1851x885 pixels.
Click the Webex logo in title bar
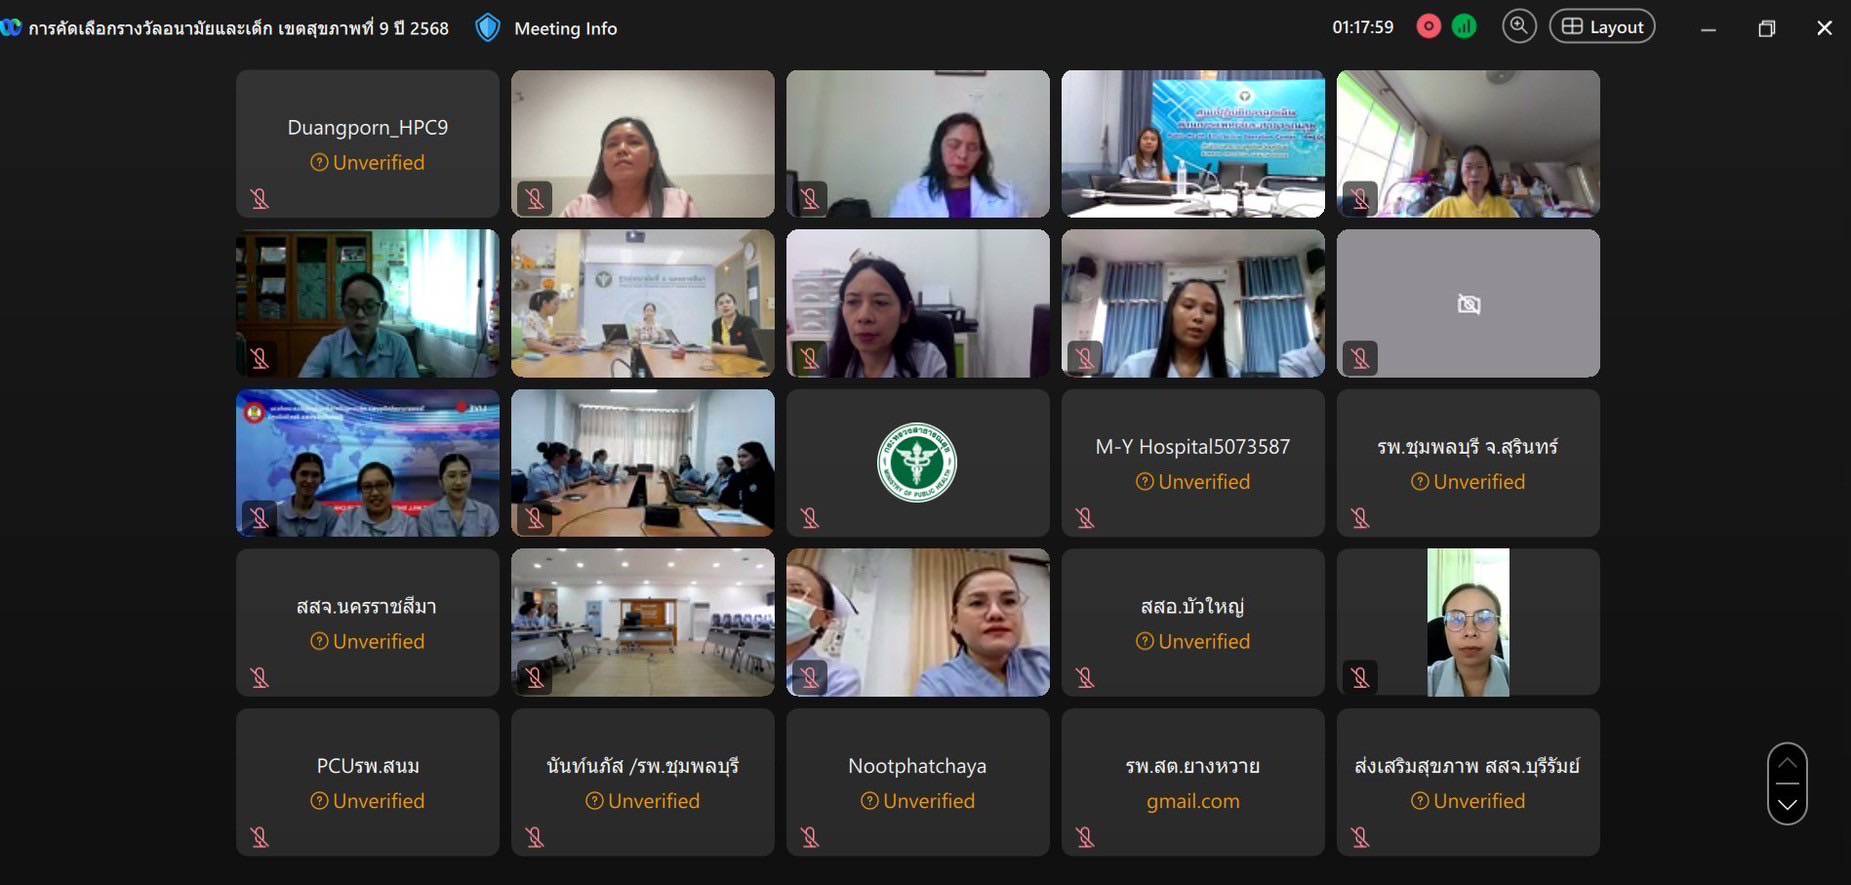point(11,27)
